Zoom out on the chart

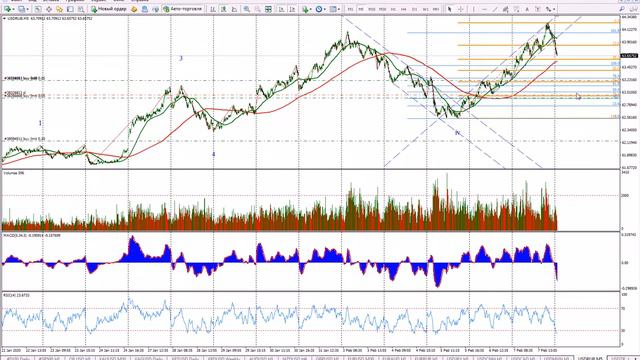258,9
